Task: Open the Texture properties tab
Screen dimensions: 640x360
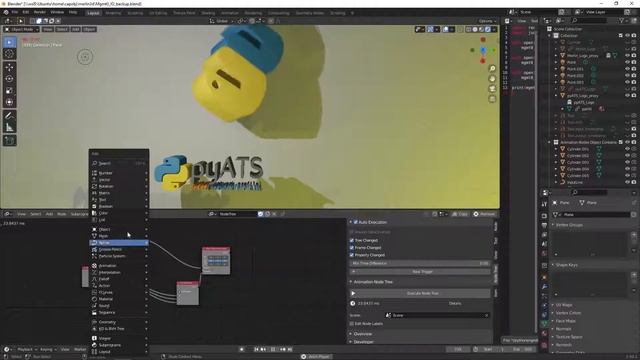Action: [544, 345]
